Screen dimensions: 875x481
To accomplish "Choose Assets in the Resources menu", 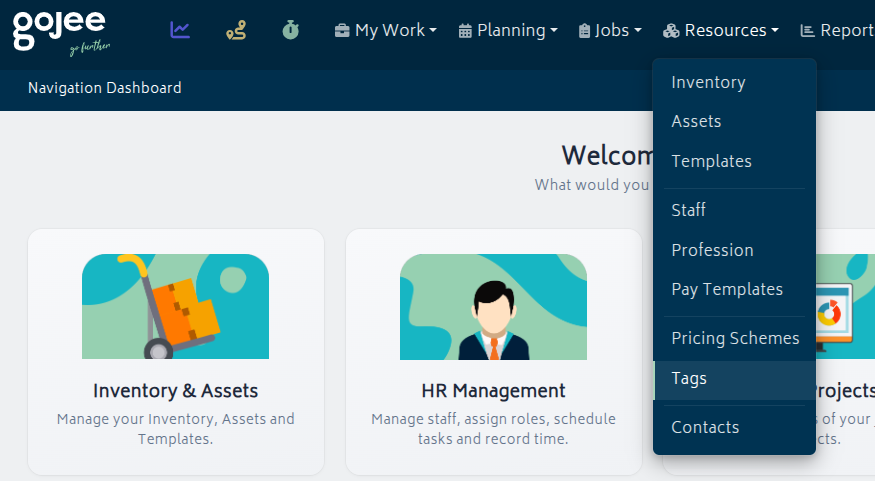I will [696, 121].
